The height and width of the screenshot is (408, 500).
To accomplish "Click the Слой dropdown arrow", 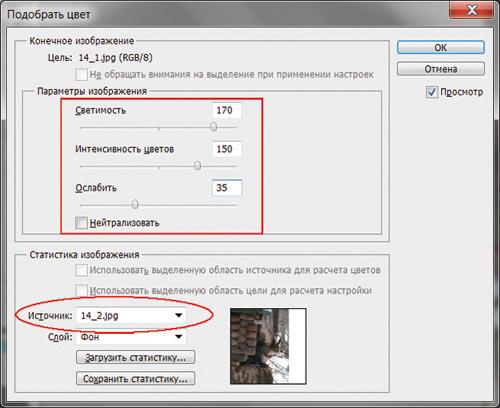I will (179, 337).
